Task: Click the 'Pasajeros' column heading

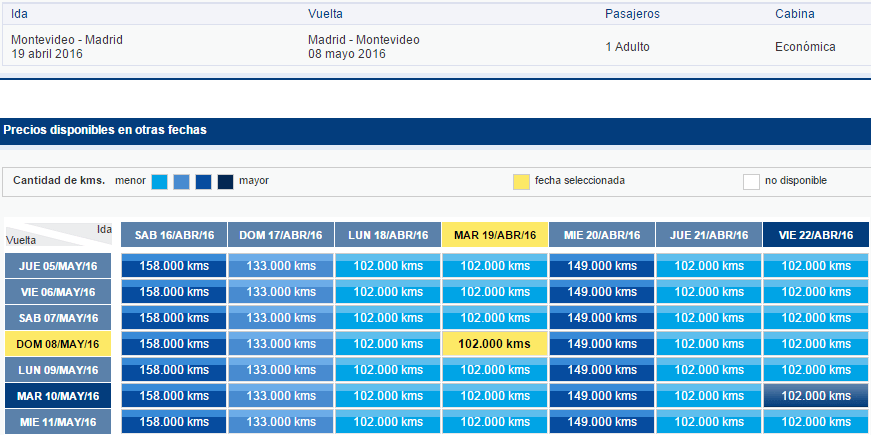Action: pos(632,14)
